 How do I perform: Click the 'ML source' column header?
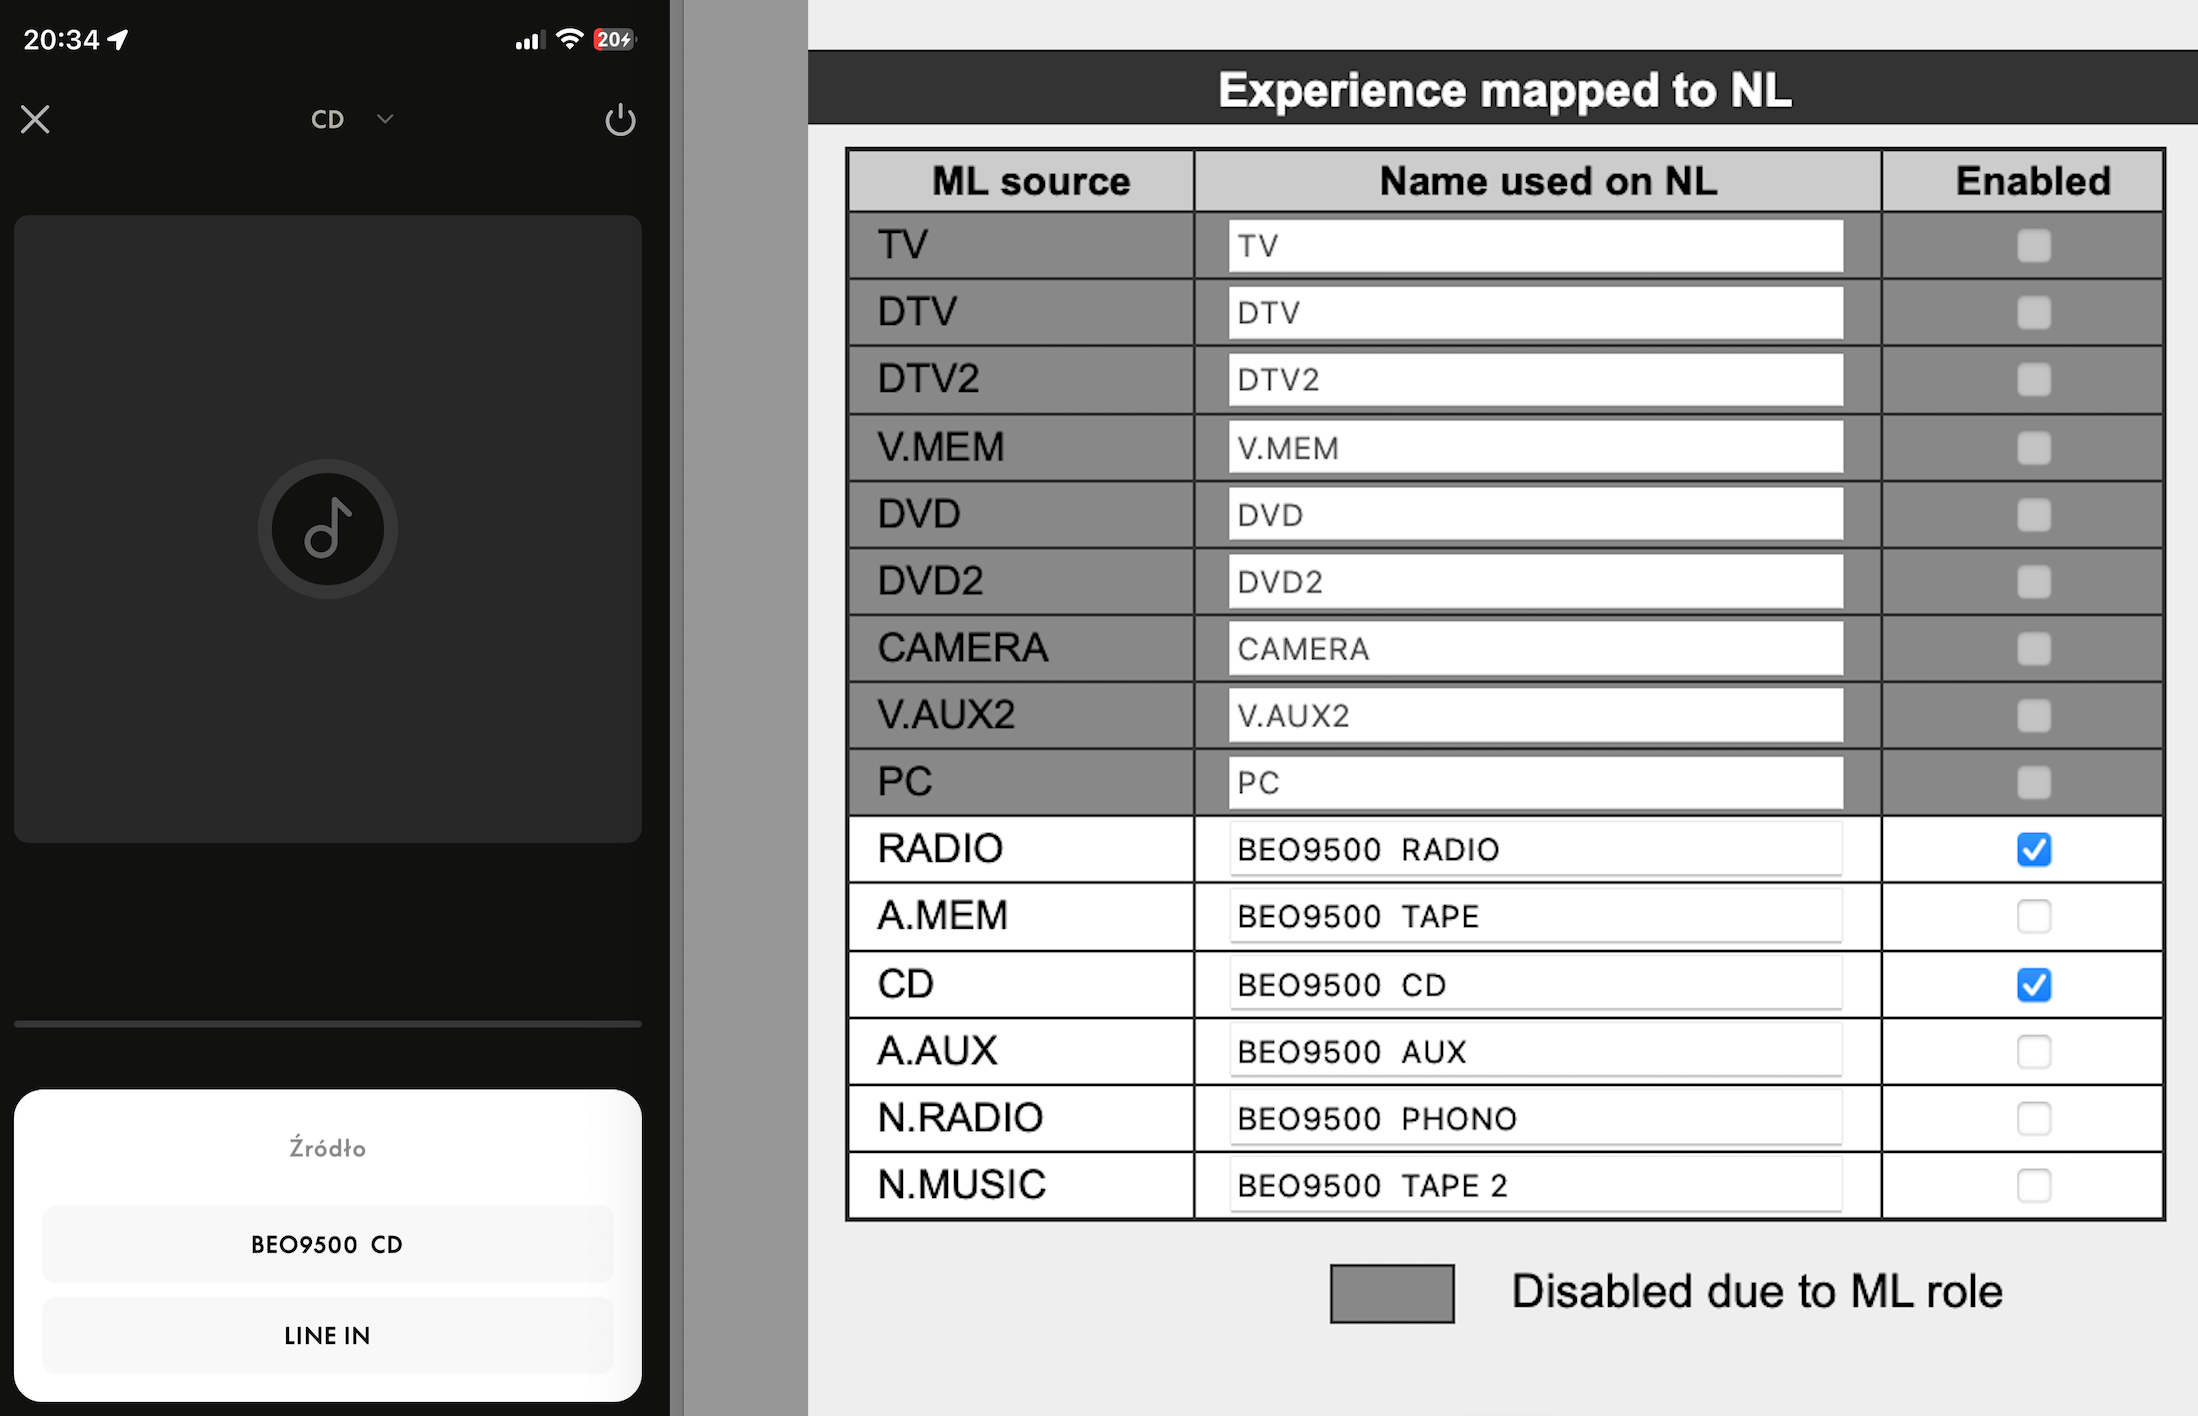pyautogui.click(x=1021, y=181)
